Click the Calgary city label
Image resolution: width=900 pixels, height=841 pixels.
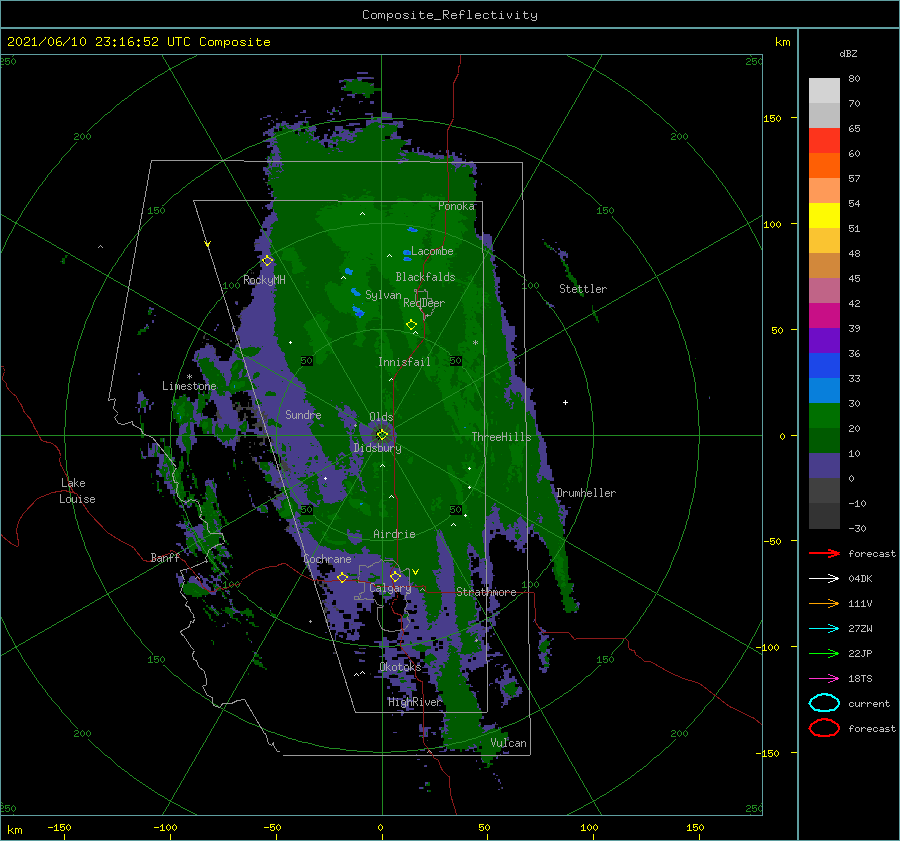pyautogui.click(x=390, y=588)
